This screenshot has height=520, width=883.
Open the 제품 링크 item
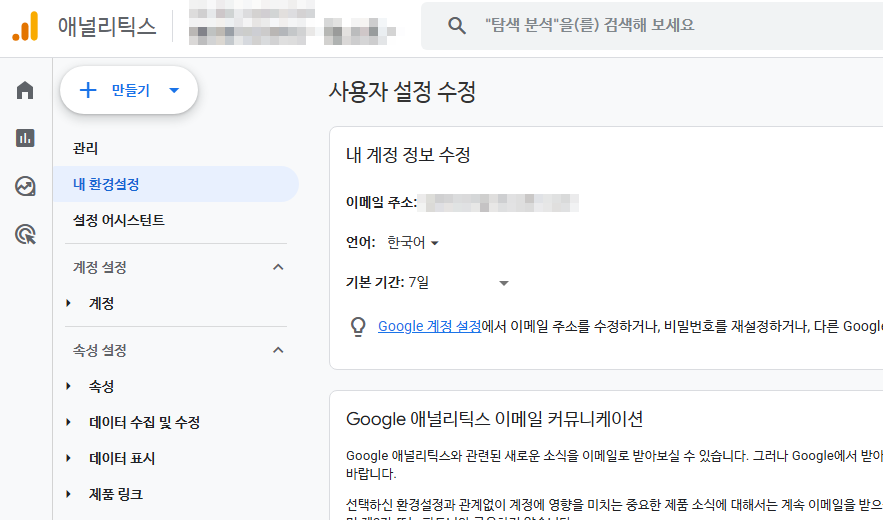[x=115, y=495]
